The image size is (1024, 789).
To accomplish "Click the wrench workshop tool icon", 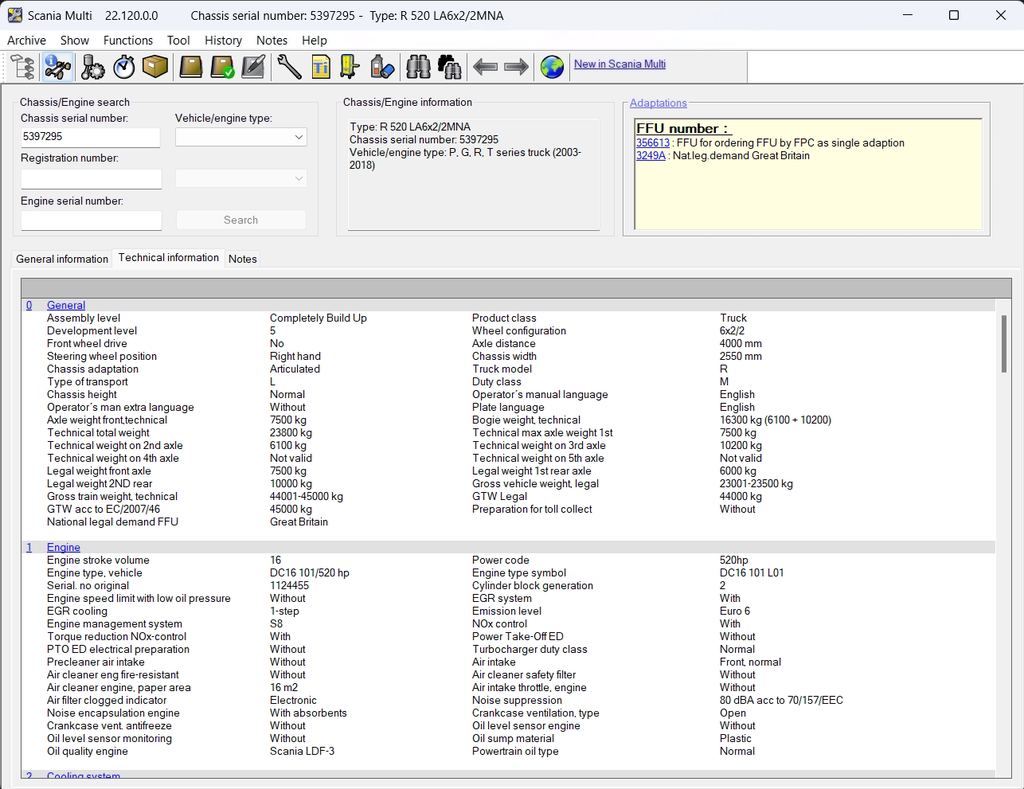I will 288,67.
